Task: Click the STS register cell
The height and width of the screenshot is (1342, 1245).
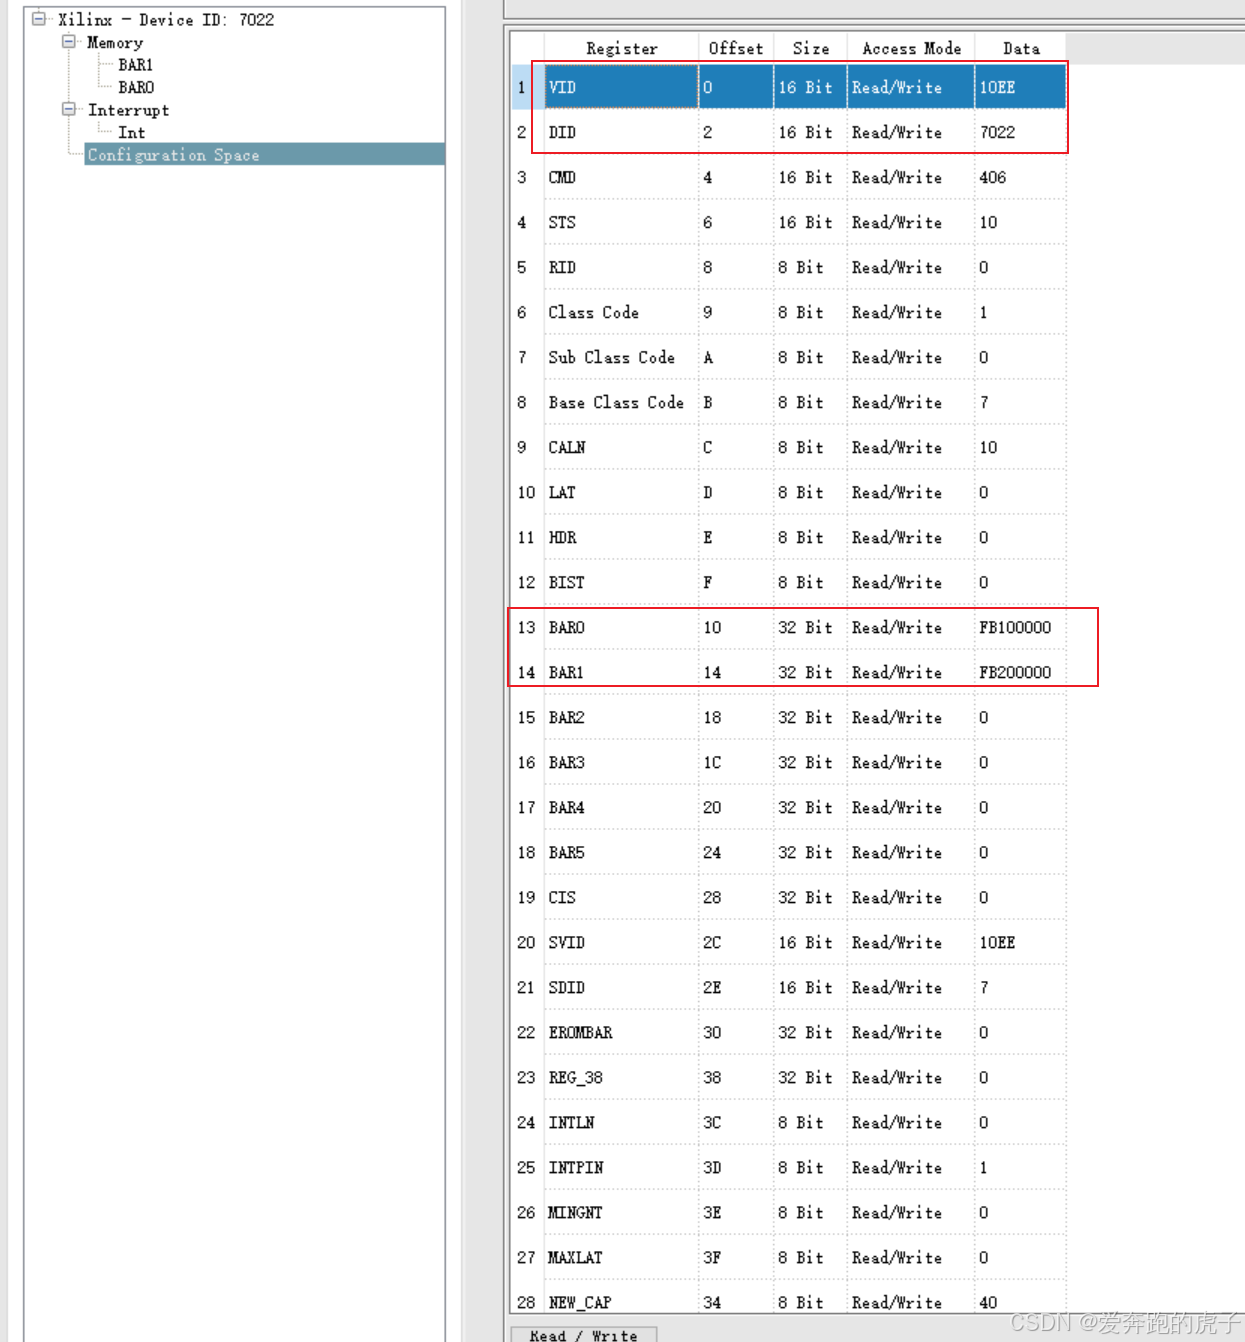Action: coord(621,222)
